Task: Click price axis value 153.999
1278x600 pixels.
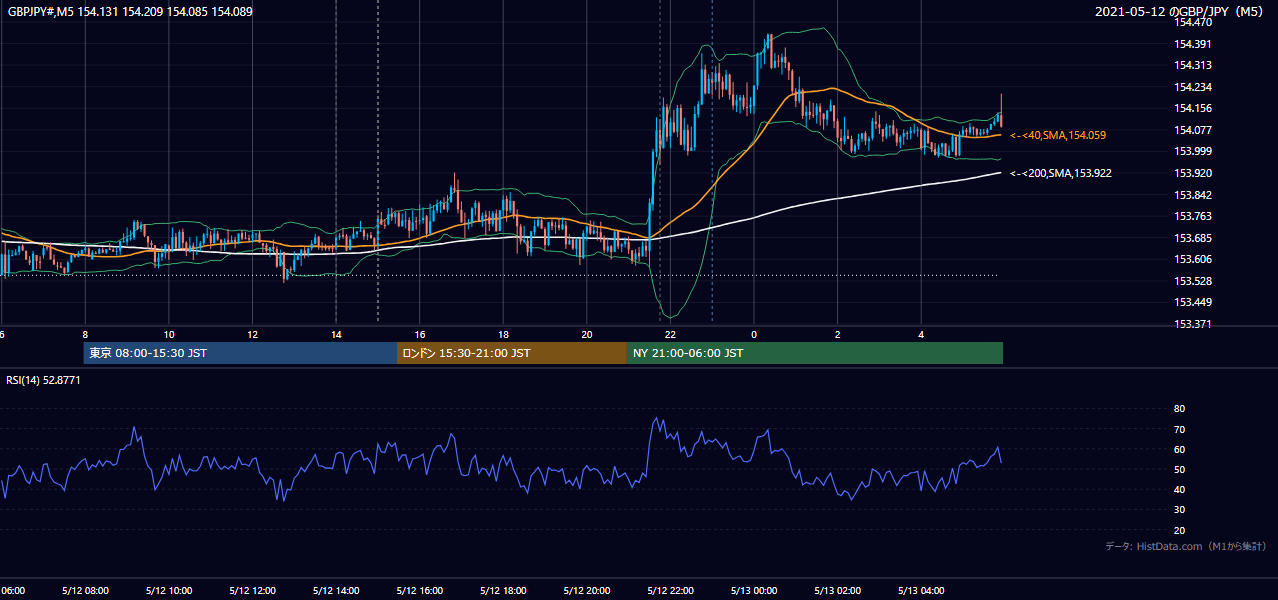Action: (1194, 152)
